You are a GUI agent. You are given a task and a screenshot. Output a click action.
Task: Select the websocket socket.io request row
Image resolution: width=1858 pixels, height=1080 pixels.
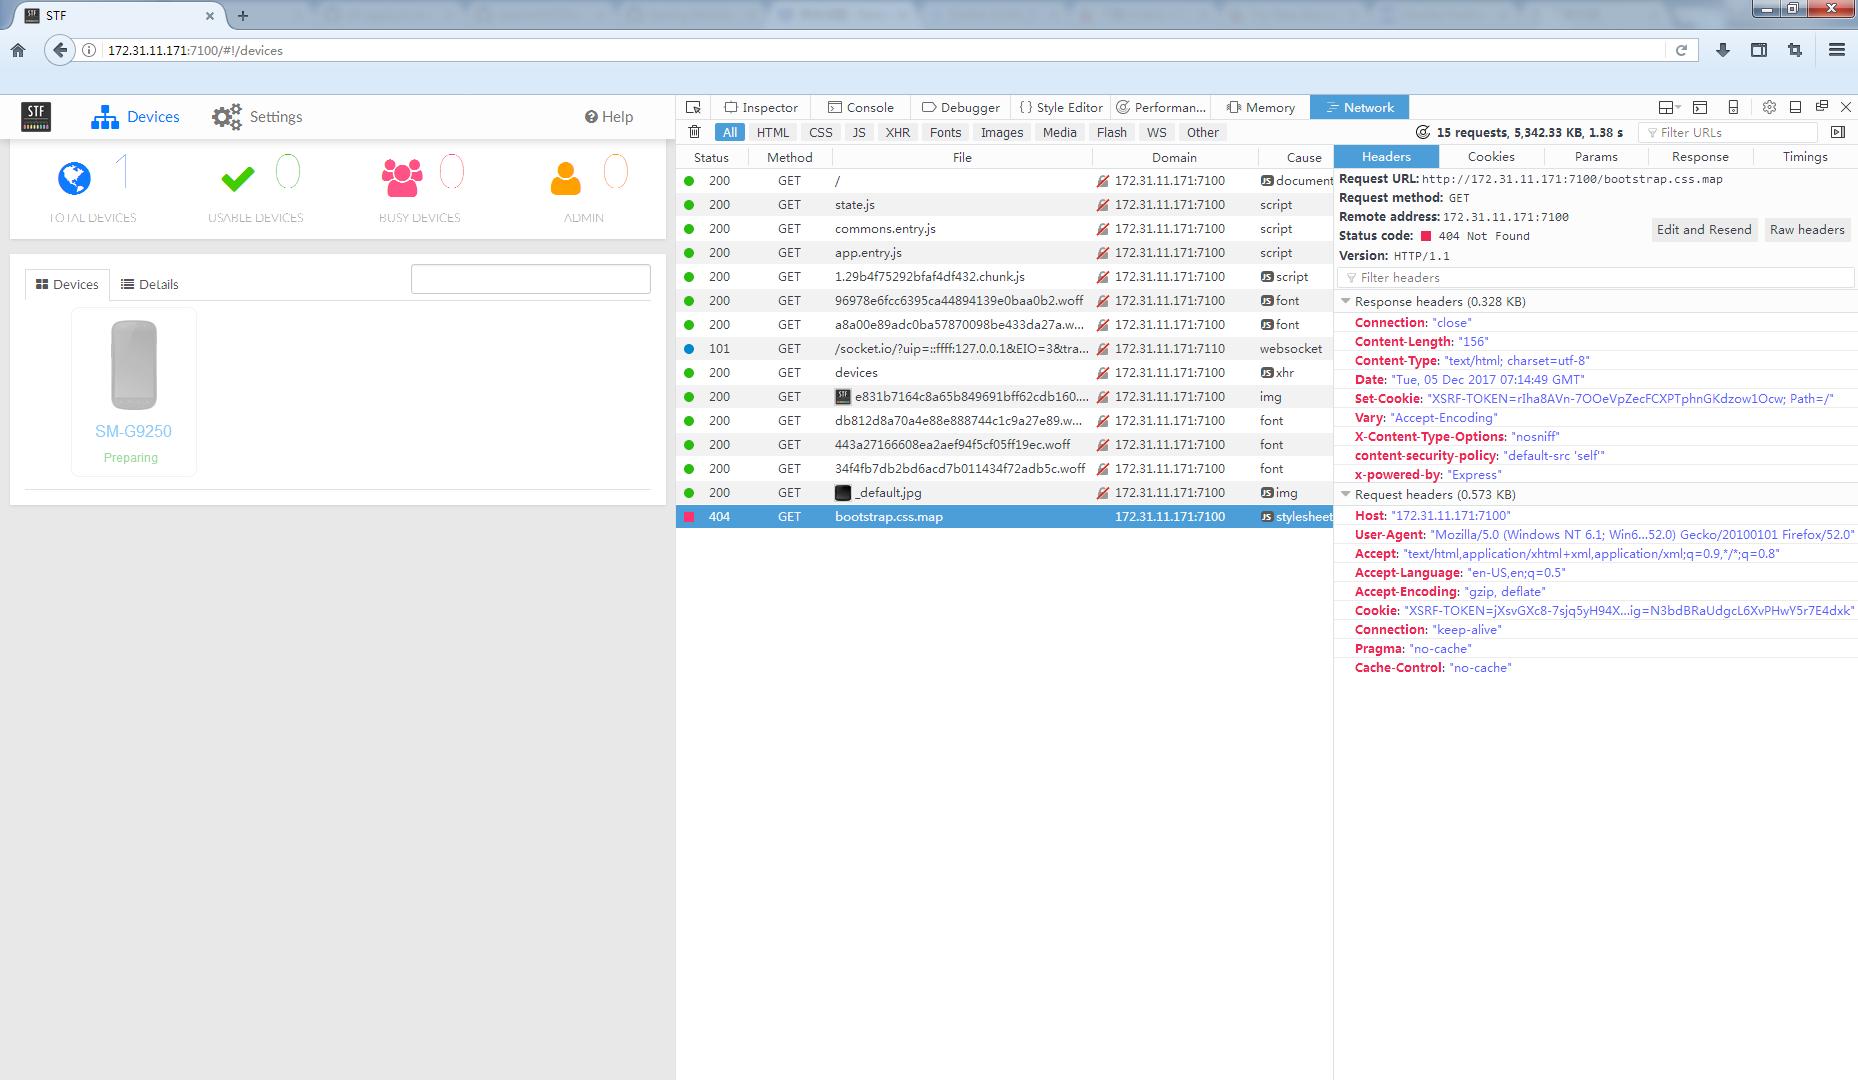click(x=1005, y=349)
